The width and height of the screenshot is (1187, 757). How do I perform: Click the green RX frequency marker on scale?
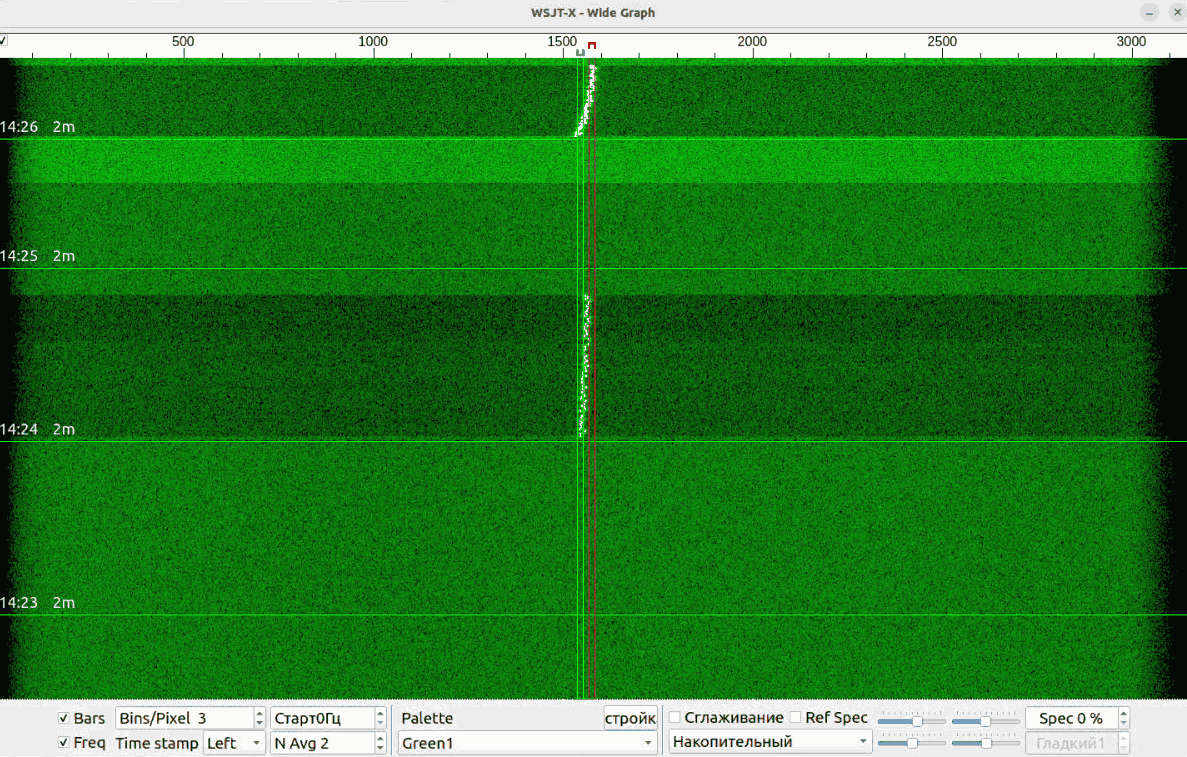pyautogui.click(x=580, y=51)
